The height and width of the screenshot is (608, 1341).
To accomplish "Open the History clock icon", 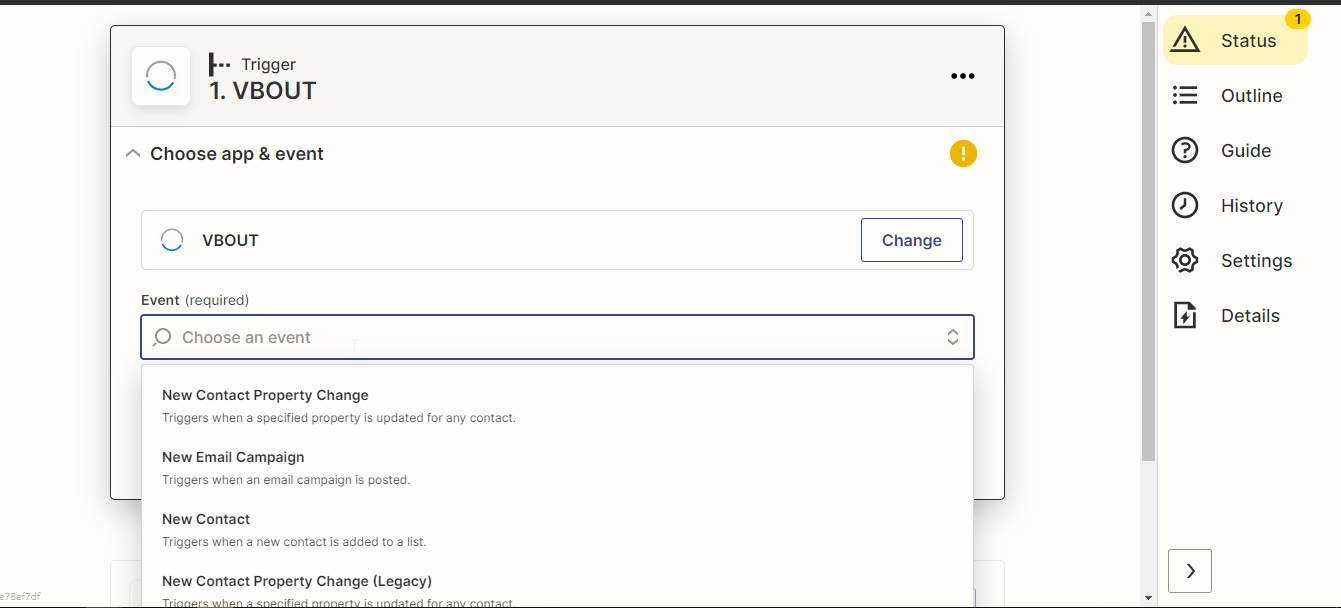I will (1185, 205).
